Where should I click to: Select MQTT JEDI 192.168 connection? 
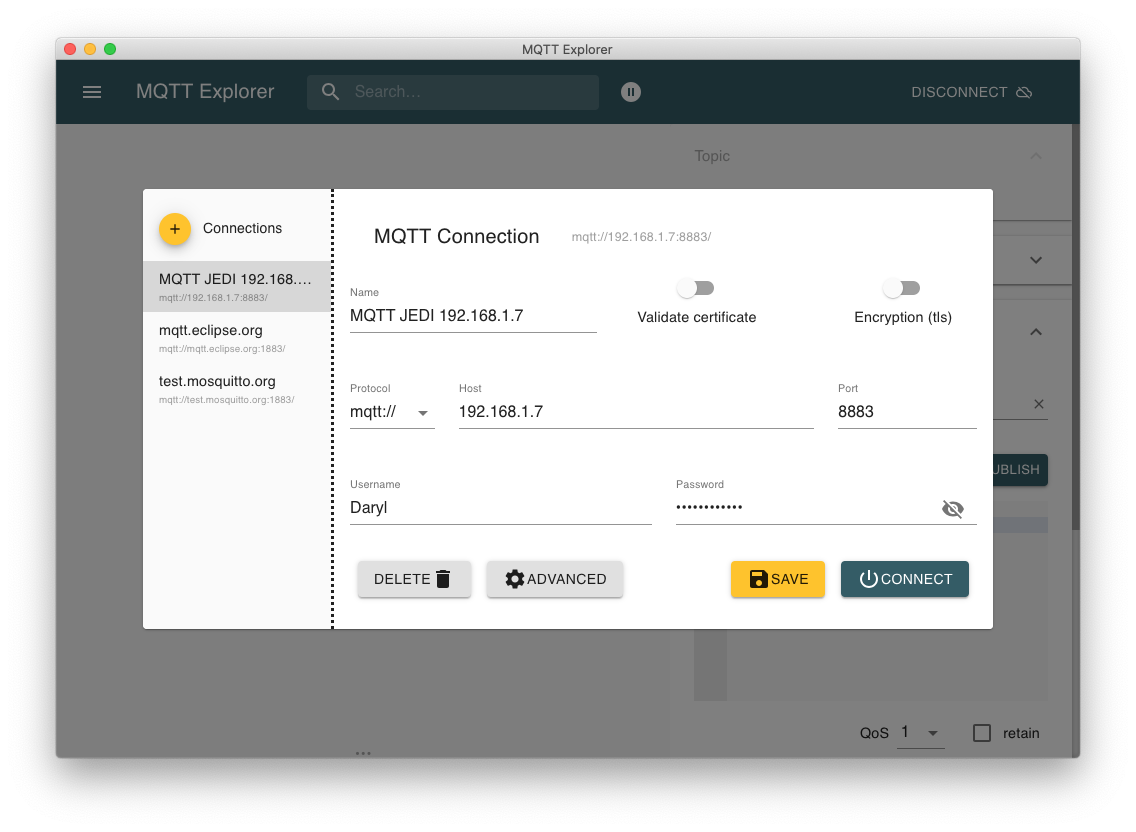click(237, 286)
